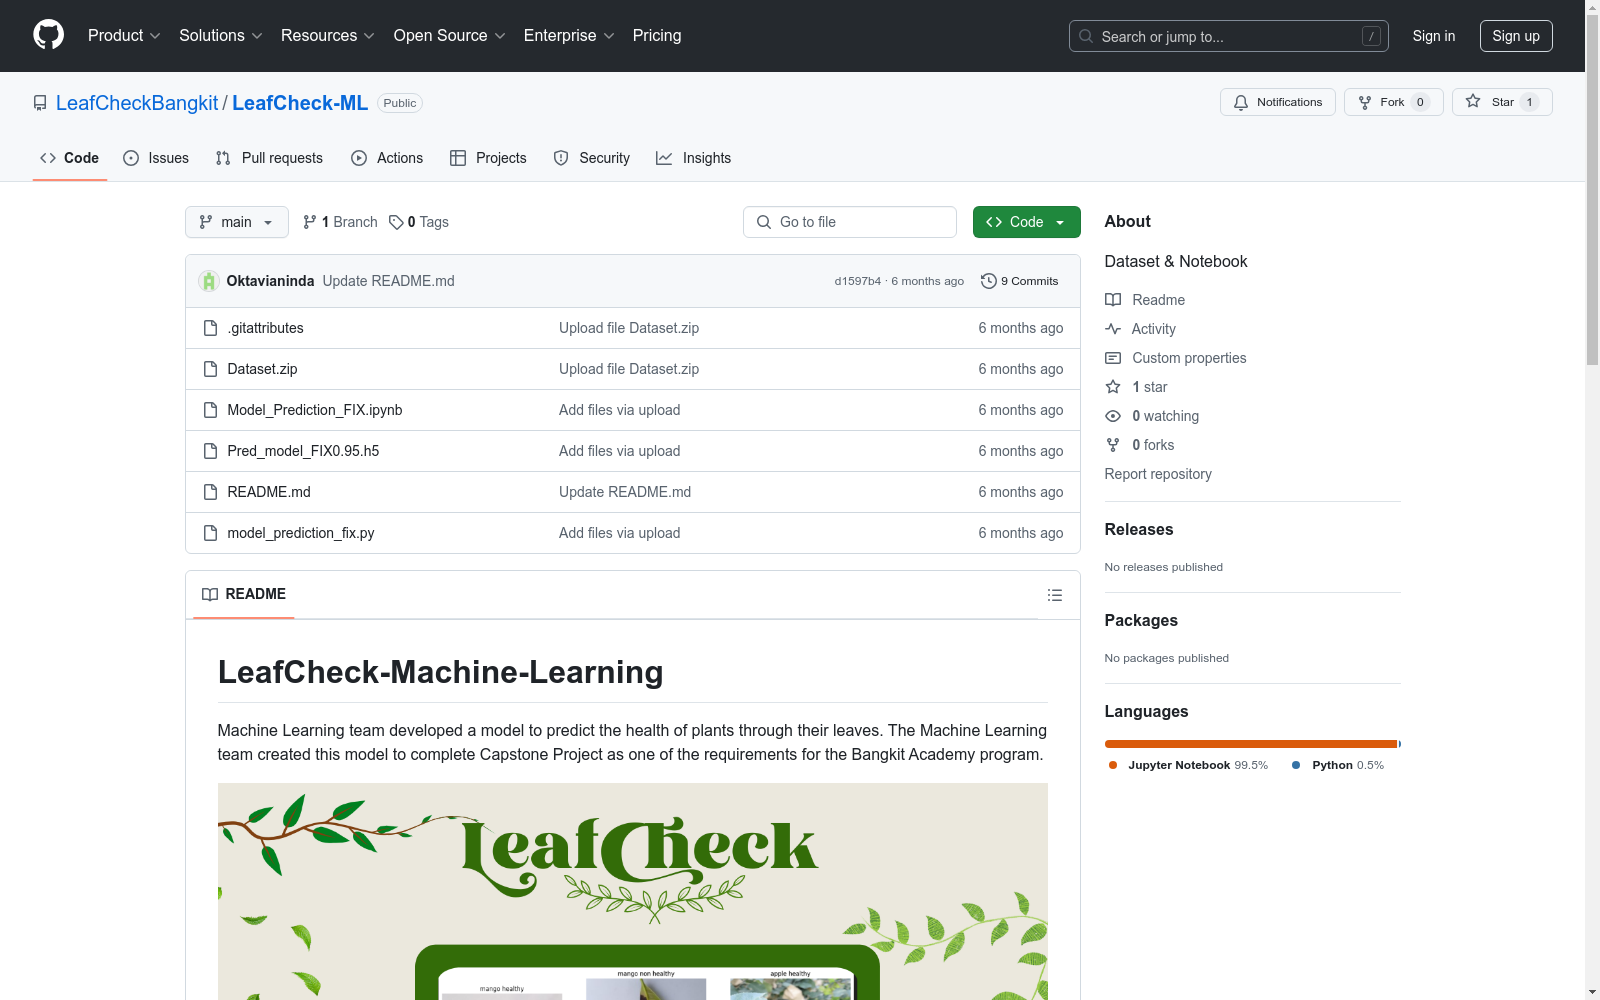Open the Projects tab

pos(488,158)
